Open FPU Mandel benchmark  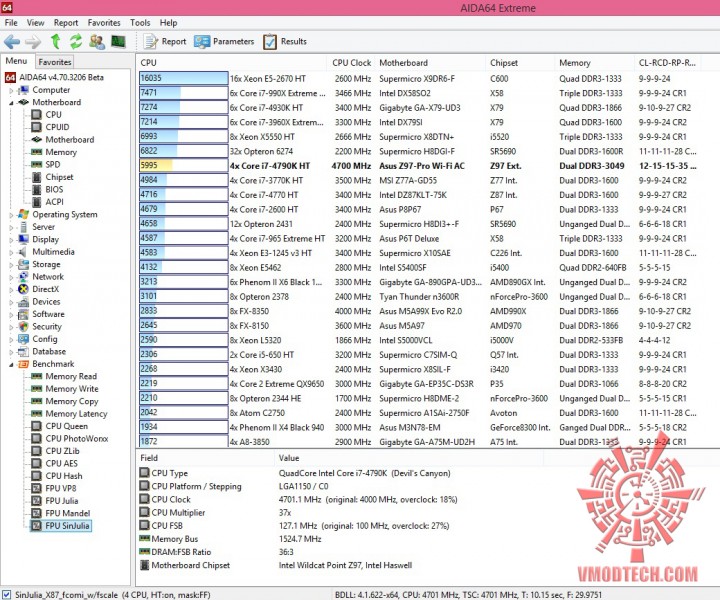pos(68,513)
